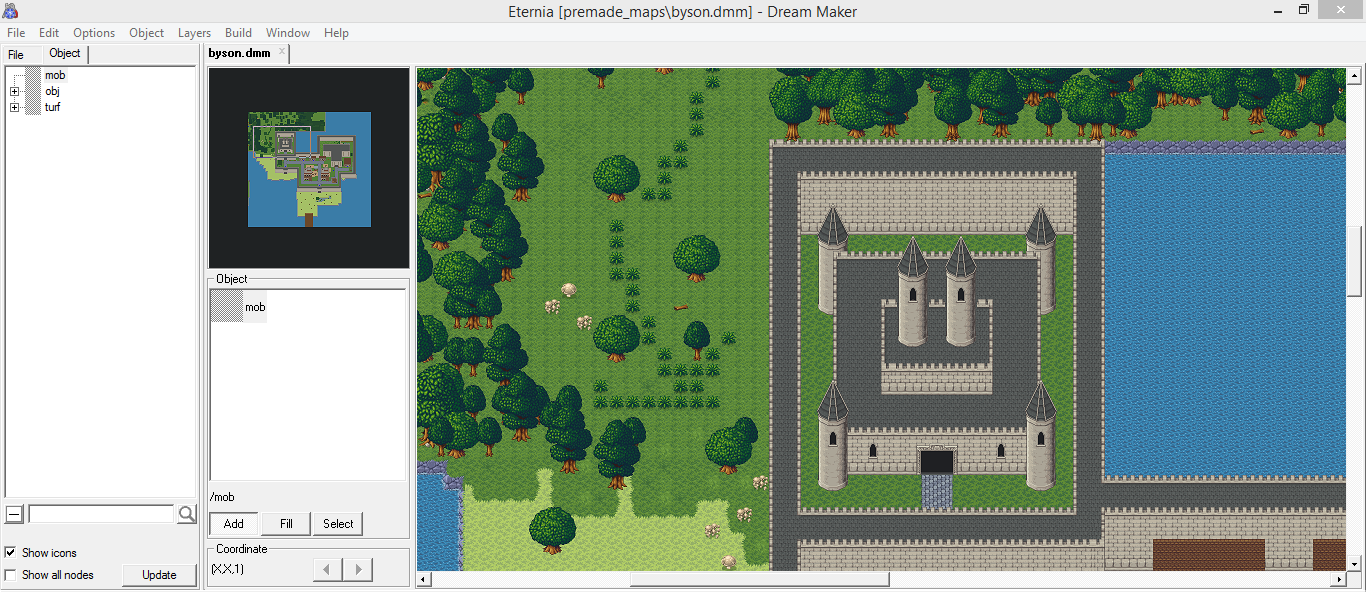
Task: Click the (X,X,1) coordinate text
Action: (227, 569)
